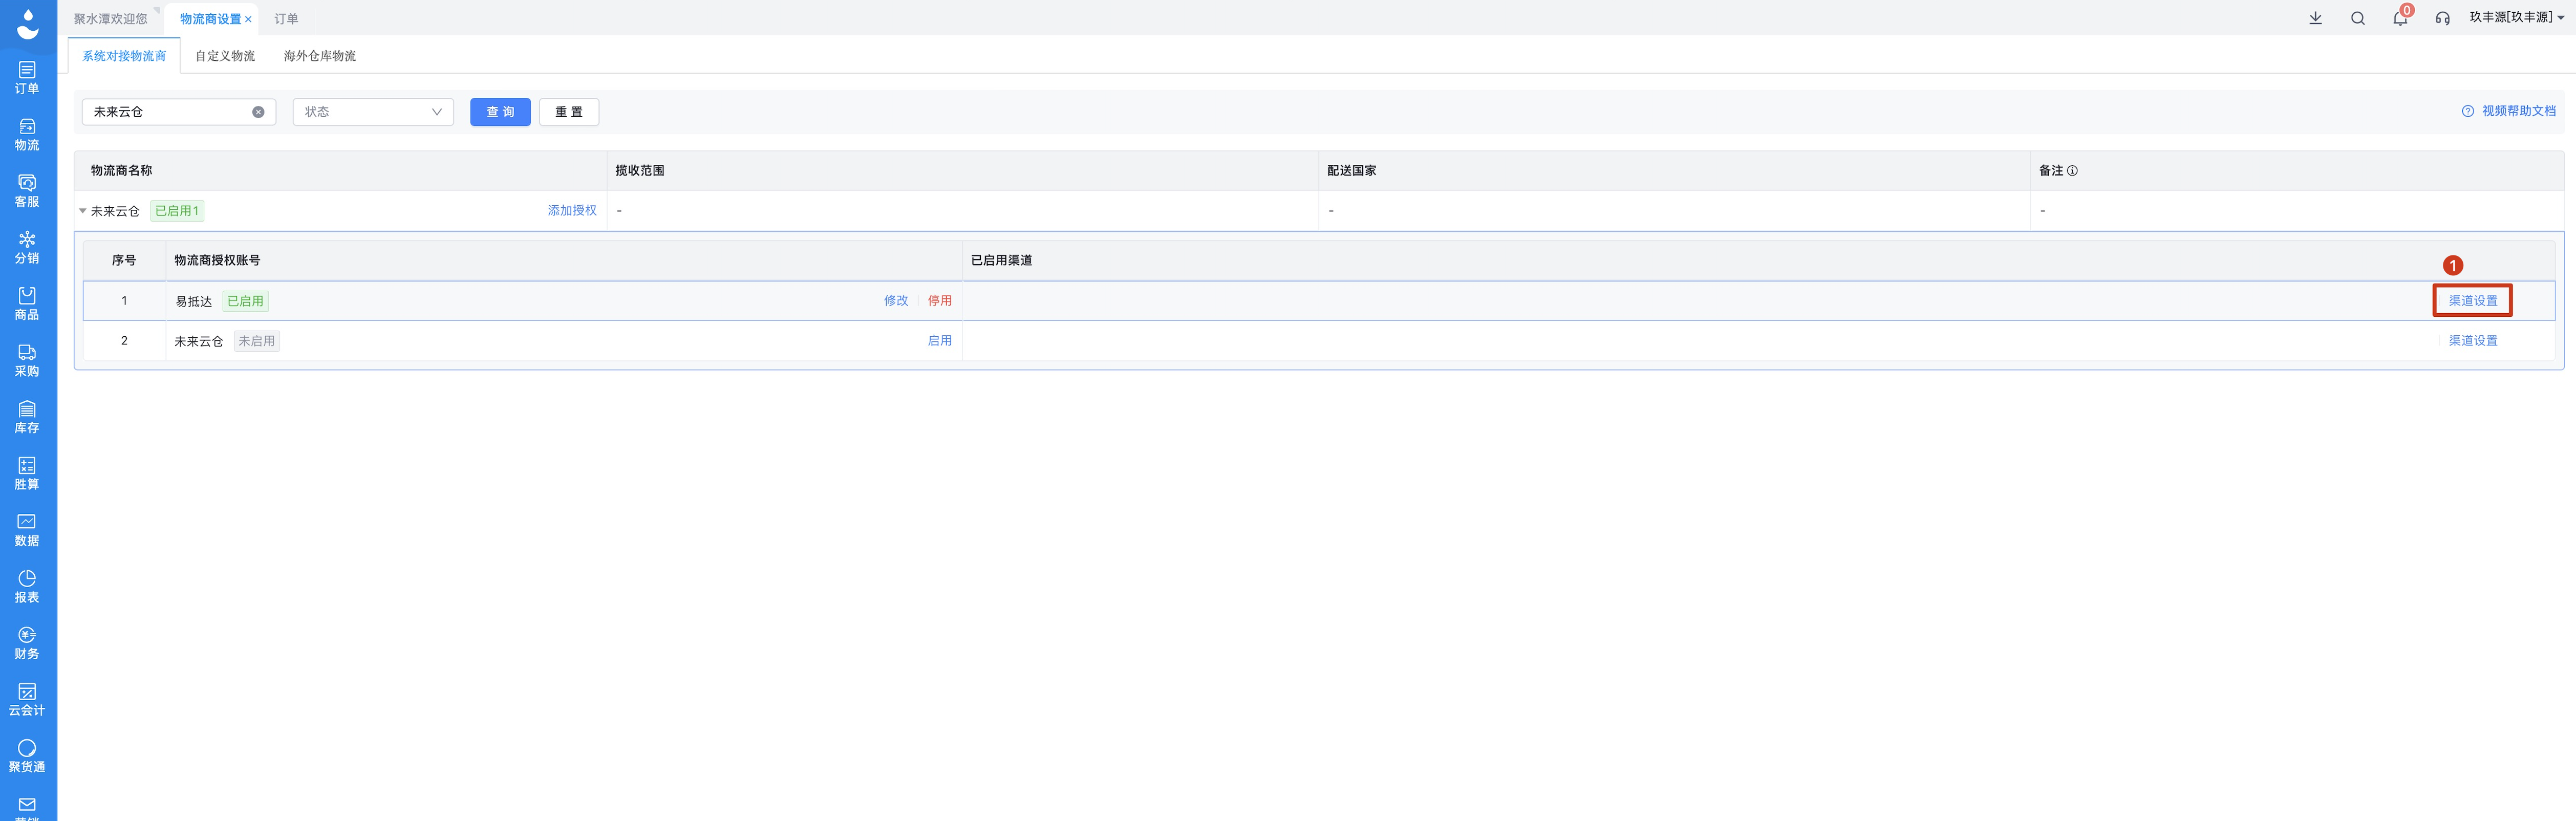Open the 库存 sidebar module
Viewport: 2576px width, 821px height.
pos(27,417)
